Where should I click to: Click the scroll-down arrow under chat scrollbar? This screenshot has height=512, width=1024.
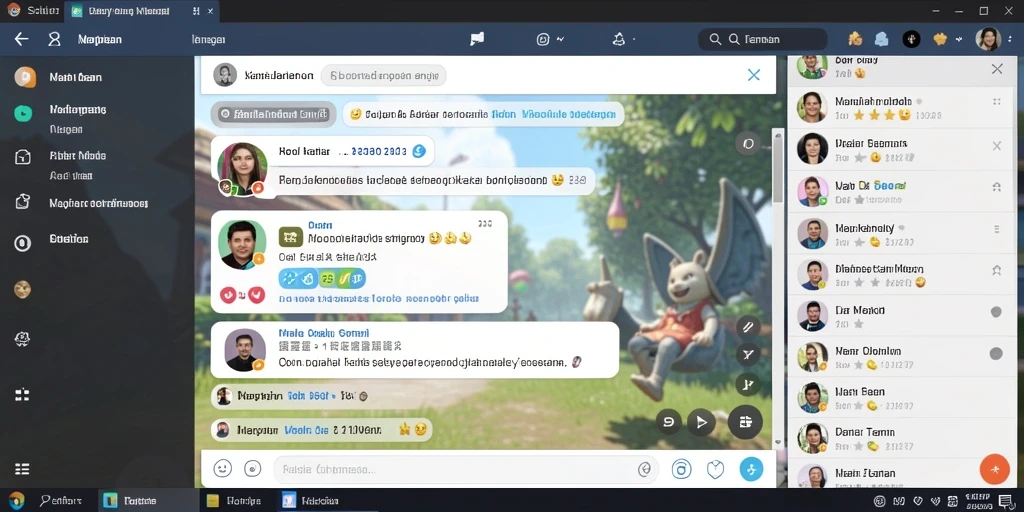pos(778,442)
